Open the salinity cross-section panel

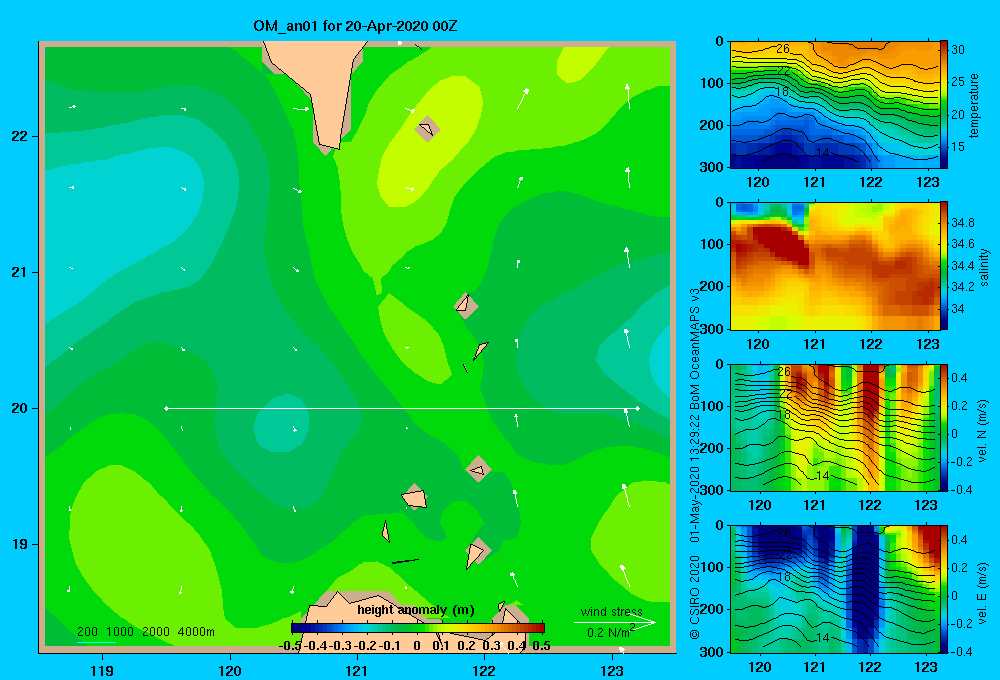click(835, 266)
